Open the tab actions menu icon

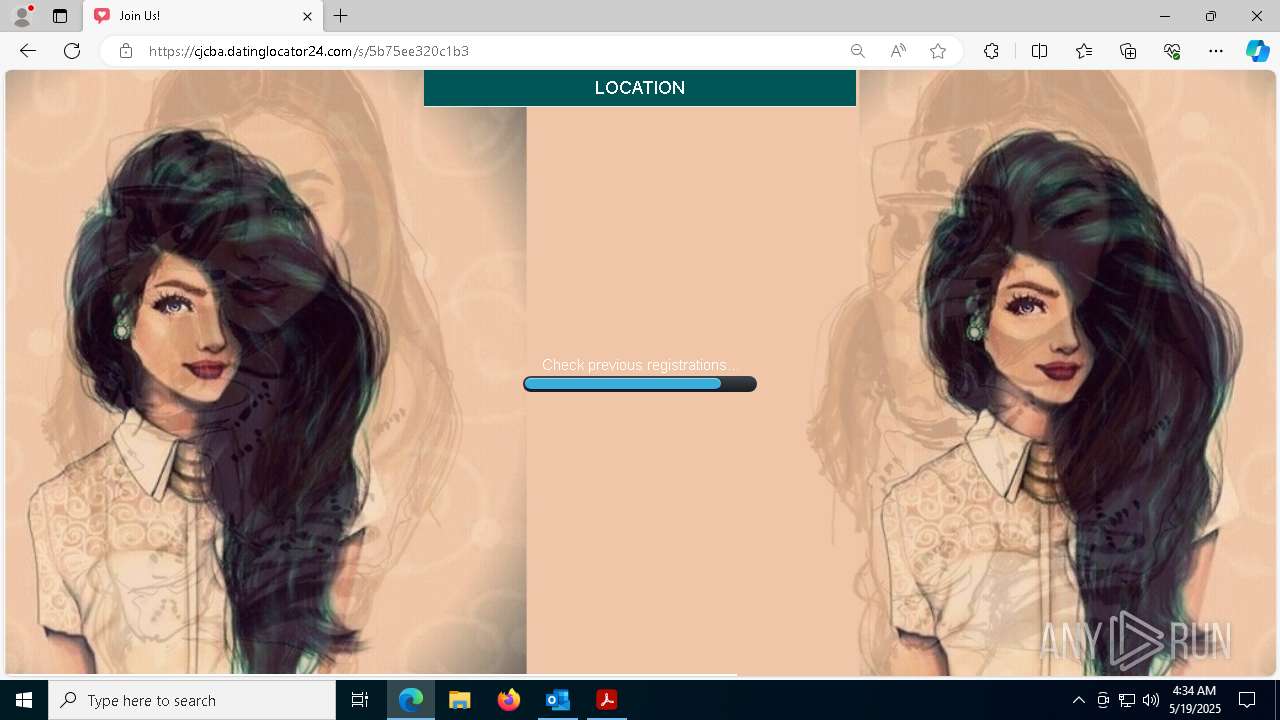pyautogui.click(x=60, y=16)
